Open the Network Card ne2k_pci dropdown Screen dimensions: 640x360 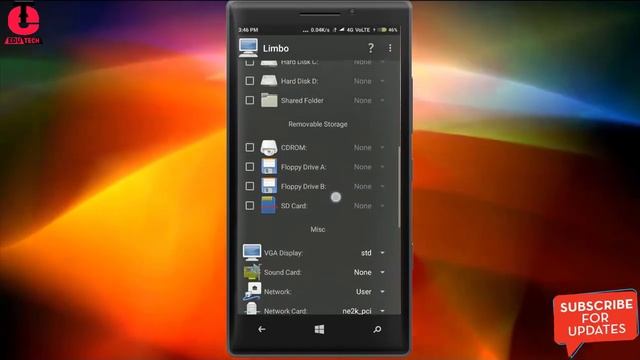coord(363,311)
